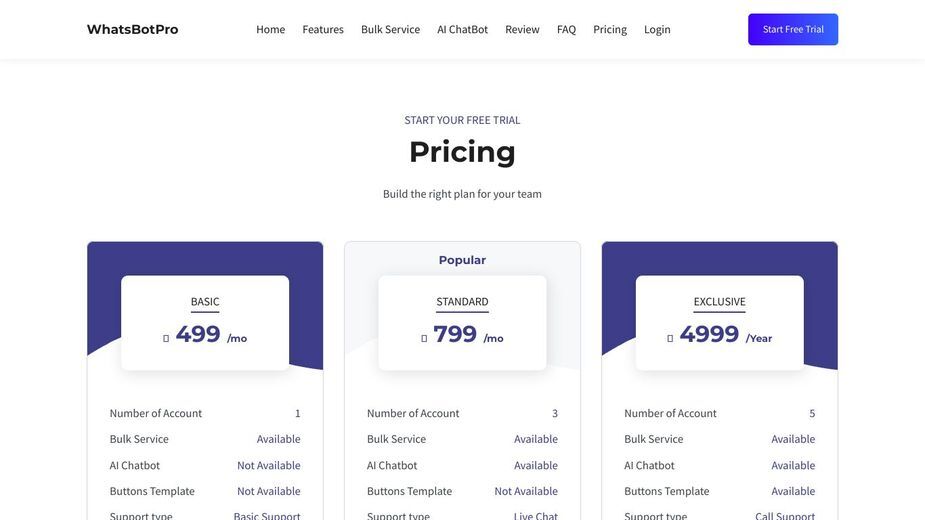Image resolution: width=925 pixels, height=520 pixels.
Task: Select the EXCLUSIVE plan title
Action: point(719,302)
